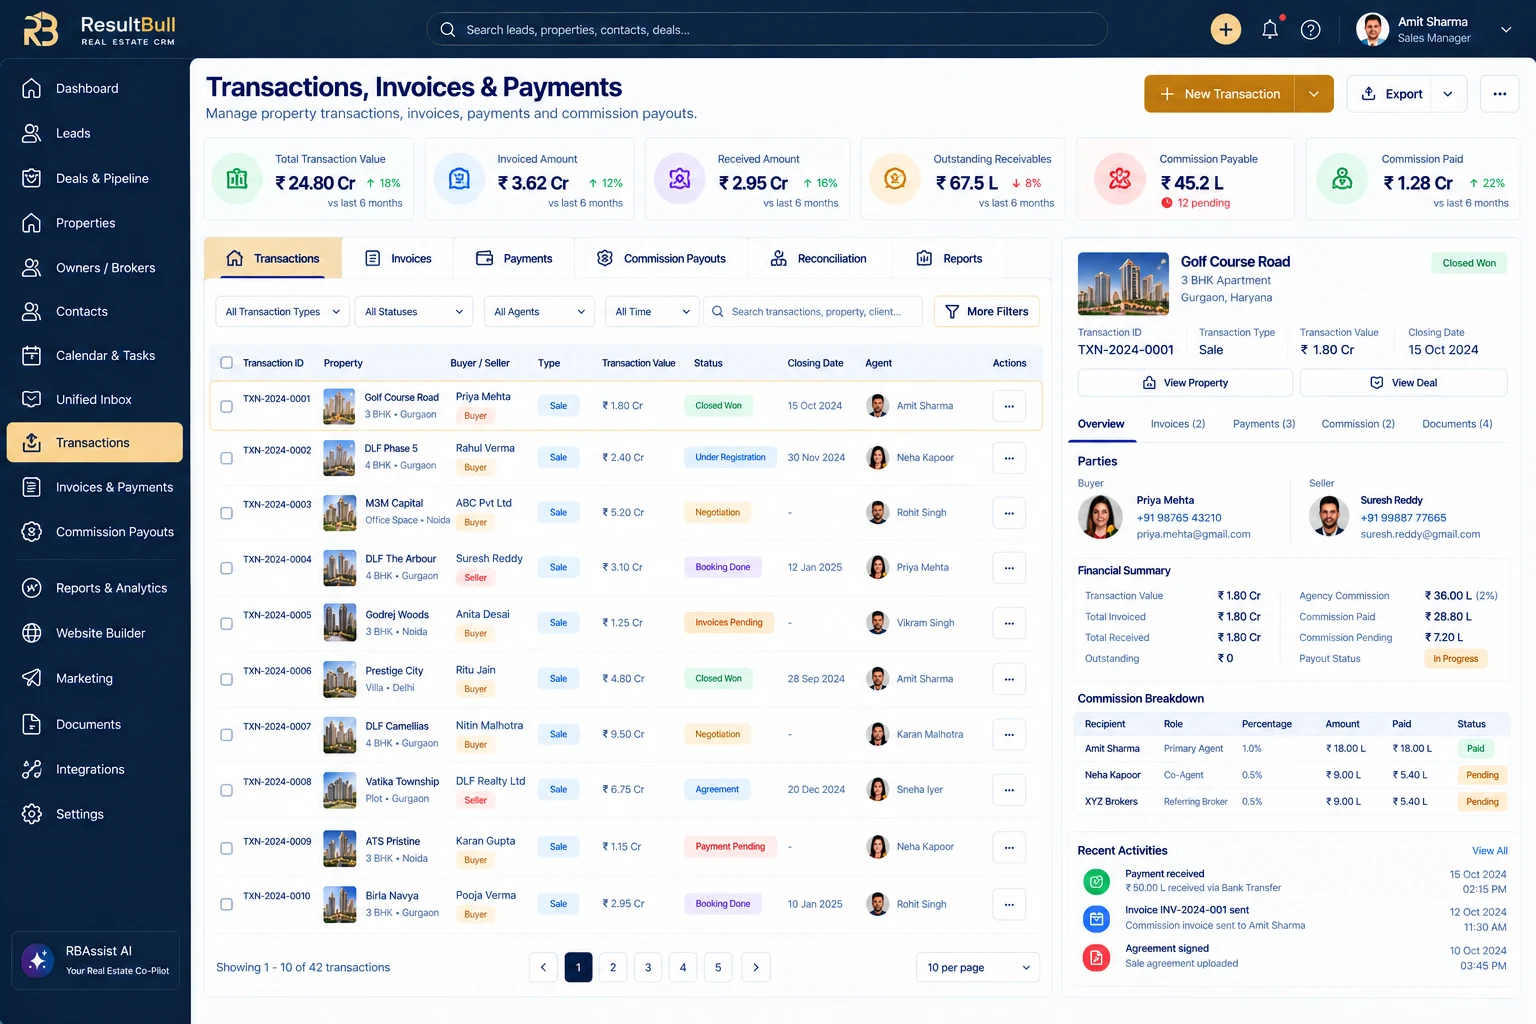Tick the checkbox for TXN-2024-0009
This screenshot has height=1024, width=1536.
tap(226, 848)
